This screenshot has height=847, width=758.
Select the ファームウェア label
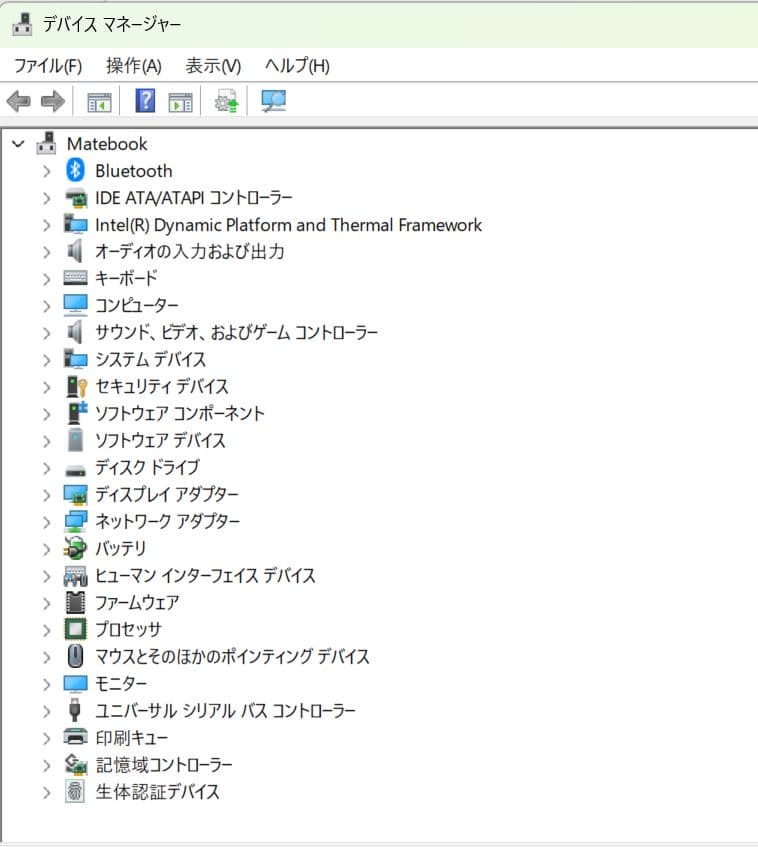[x=137, y=602]
